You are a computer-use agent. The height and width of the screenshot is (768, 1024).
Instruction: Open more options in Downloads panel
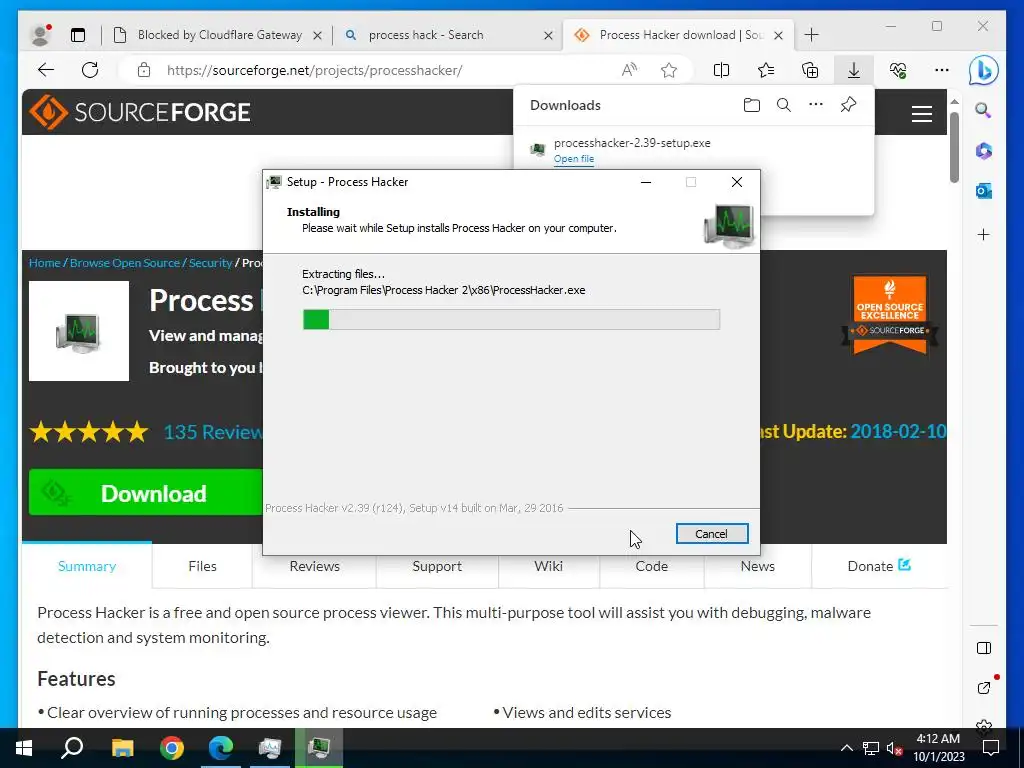pos(816,104)
